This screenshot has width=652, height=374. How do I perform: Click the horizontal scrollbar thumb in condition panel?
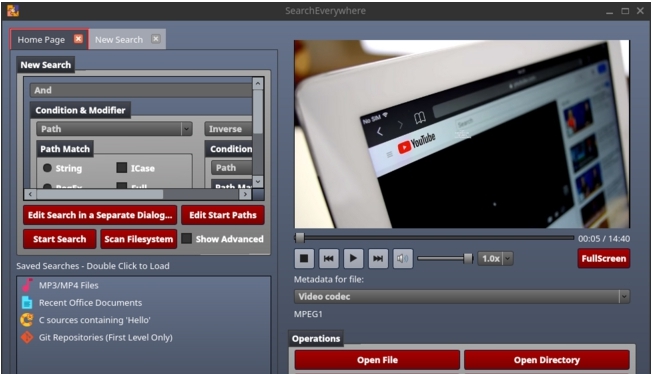100,194
